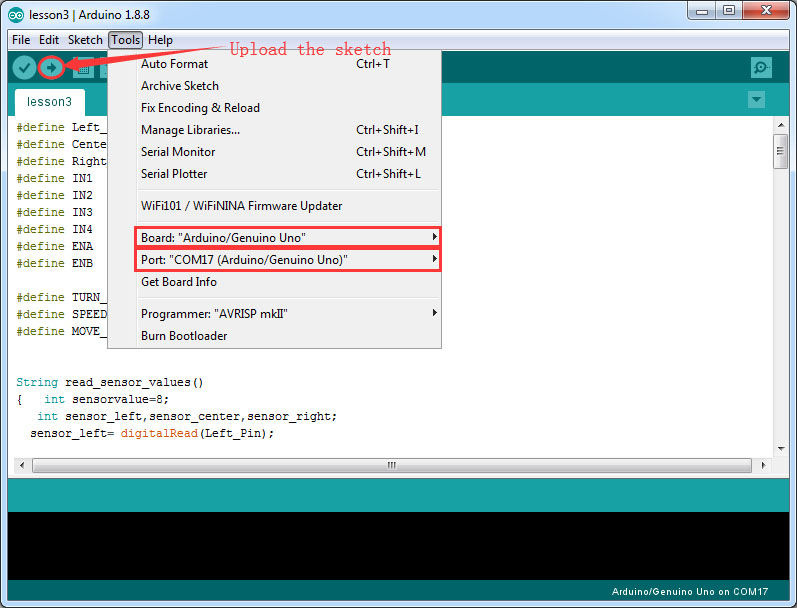The height and width of the screenshot is (608, 797).
Task: Close the Arduino window
Action: point(766,11)
